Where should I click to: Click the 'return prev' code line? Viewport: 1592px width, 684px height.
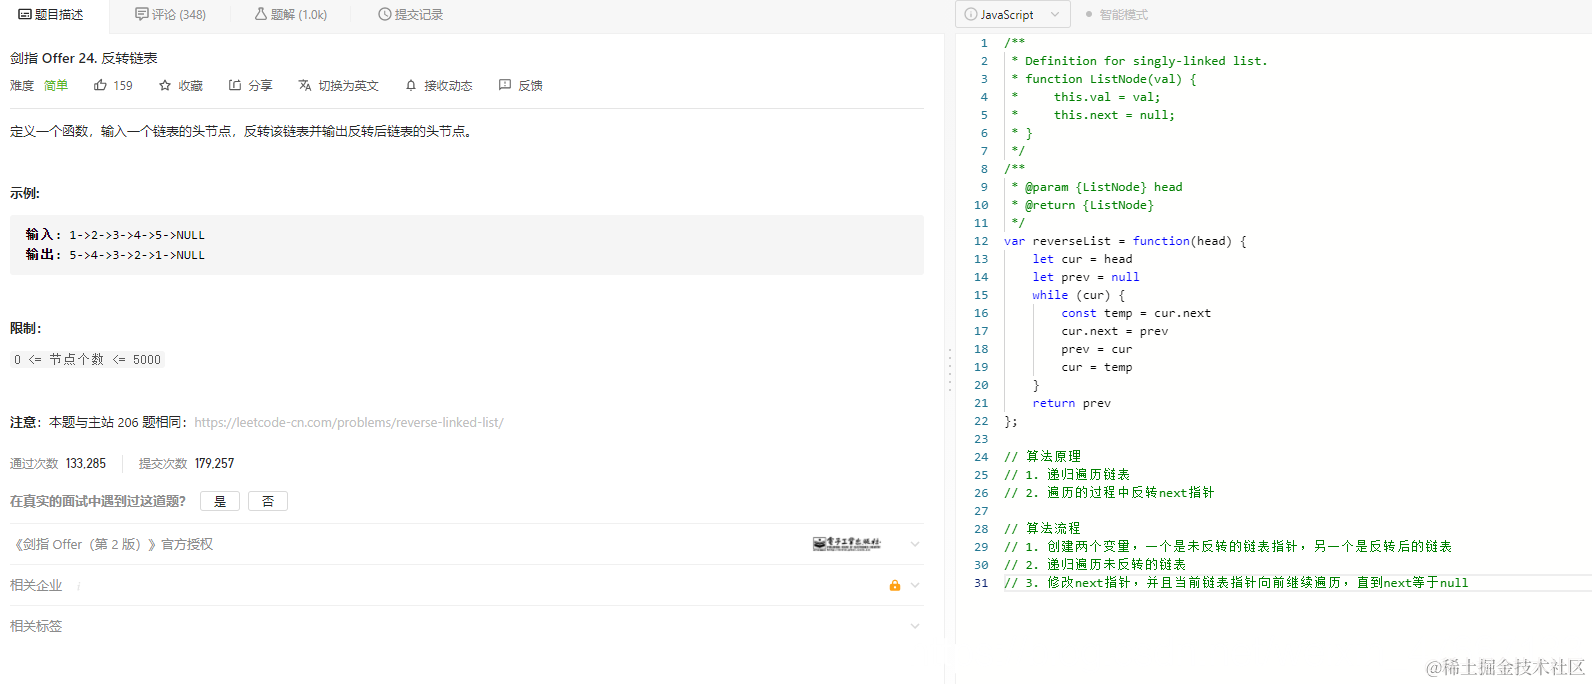click(1071, 403)
